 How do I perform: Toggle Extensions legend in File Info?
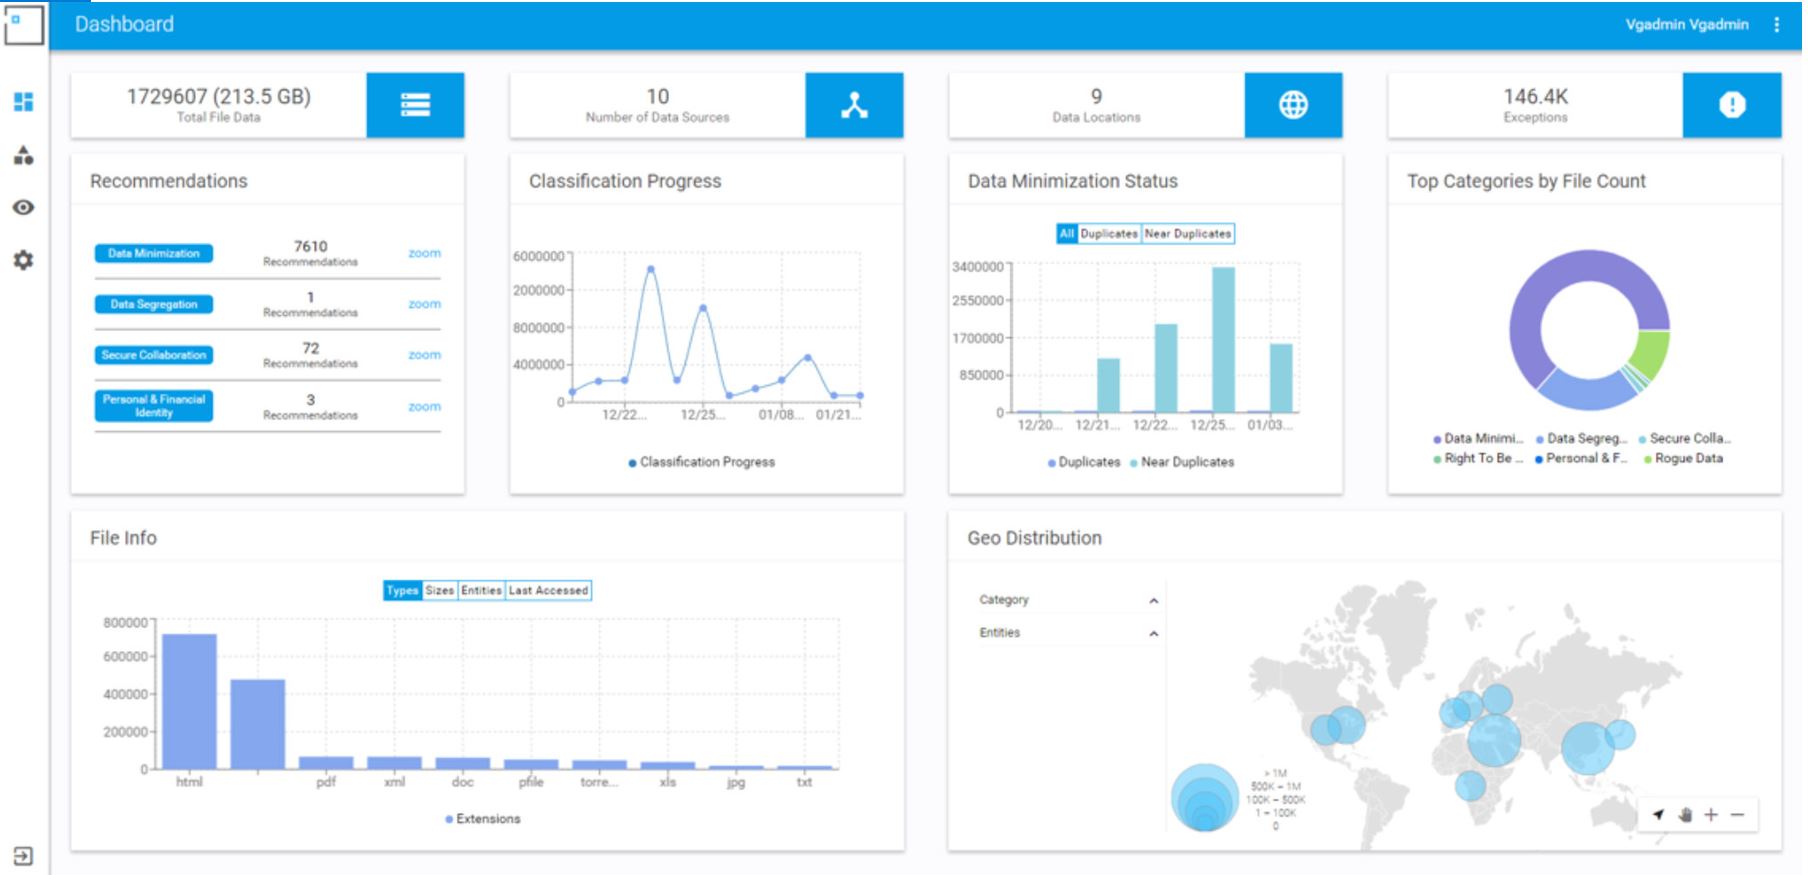click(x=483, y=819)
